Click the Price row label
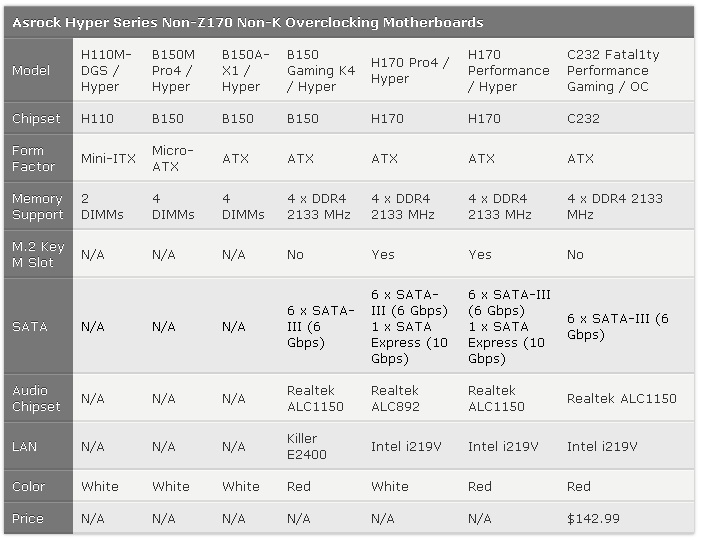Viewport: 701px width, 541px height. pos(28,519)
